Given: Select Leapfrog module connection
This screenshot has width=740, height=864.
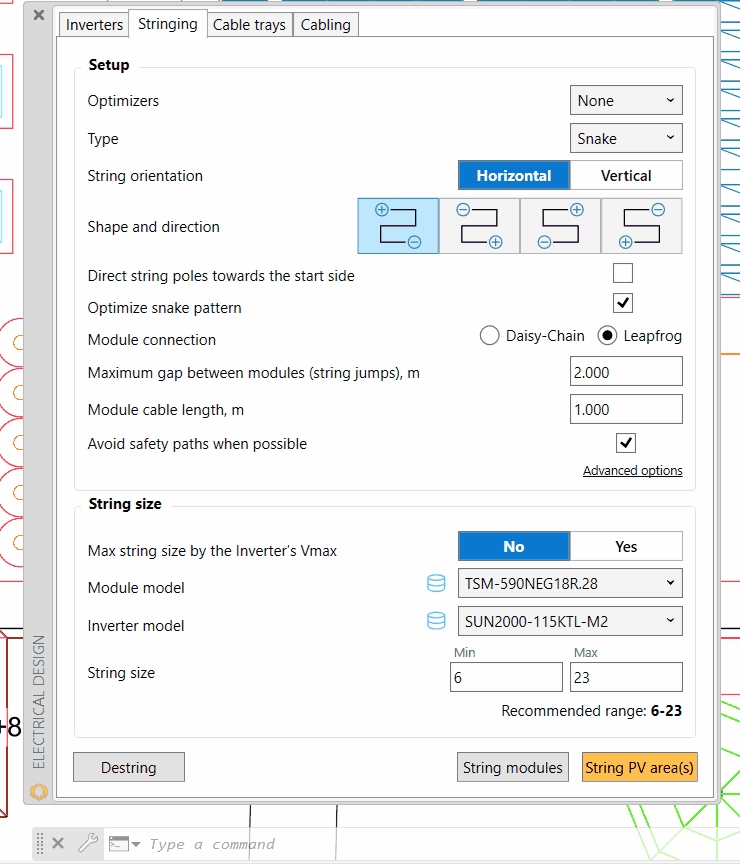Looking at the screenshot, I should pyautogui.click(x=640, y=336).
